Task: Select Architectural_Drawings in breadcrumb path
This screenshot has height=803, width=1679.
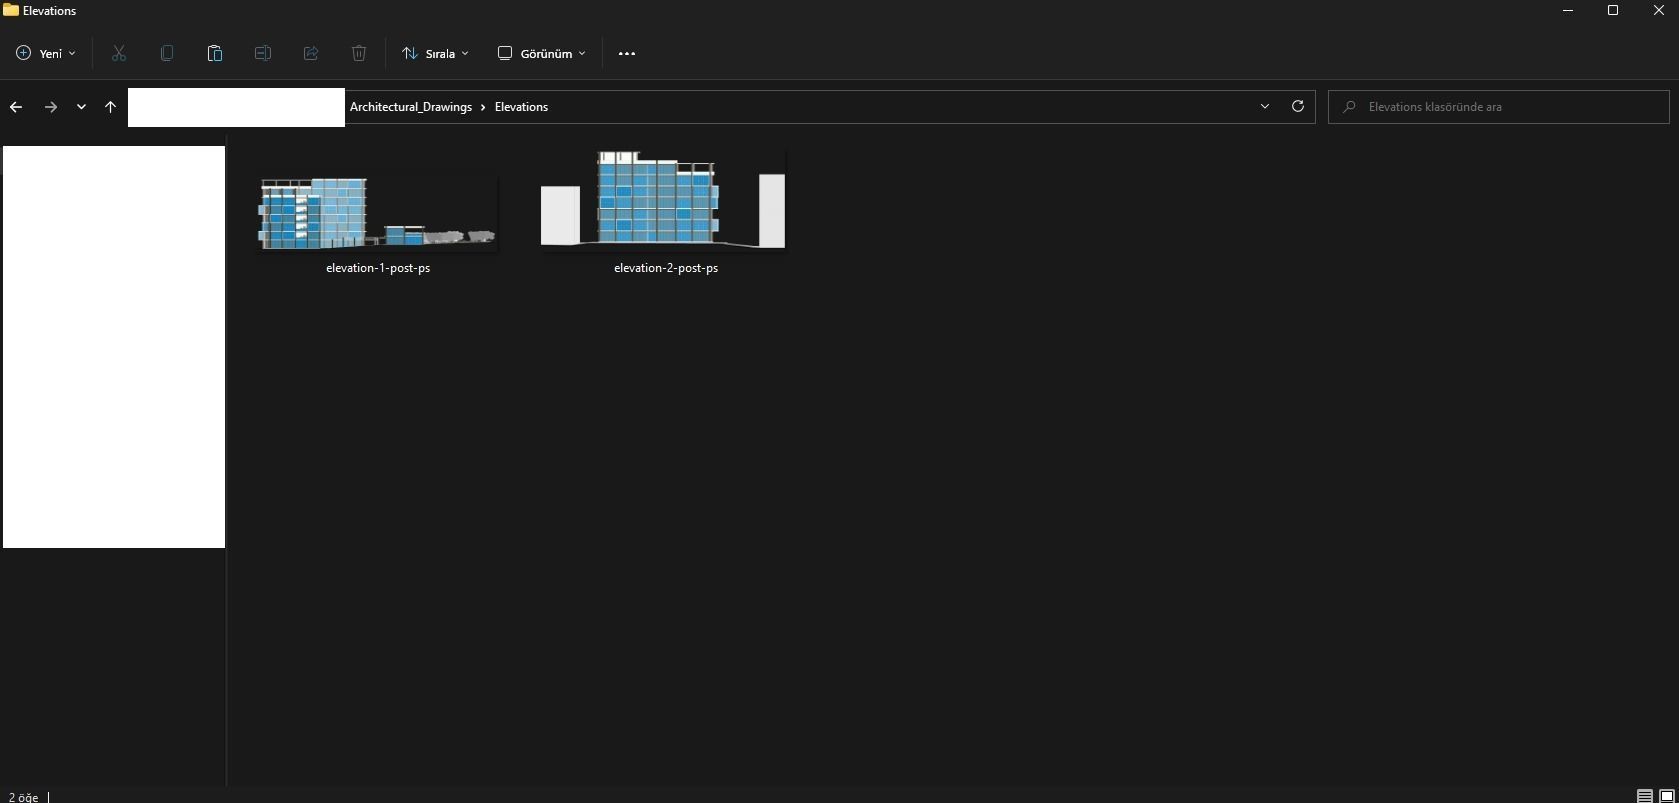Action: pos(411,107)
